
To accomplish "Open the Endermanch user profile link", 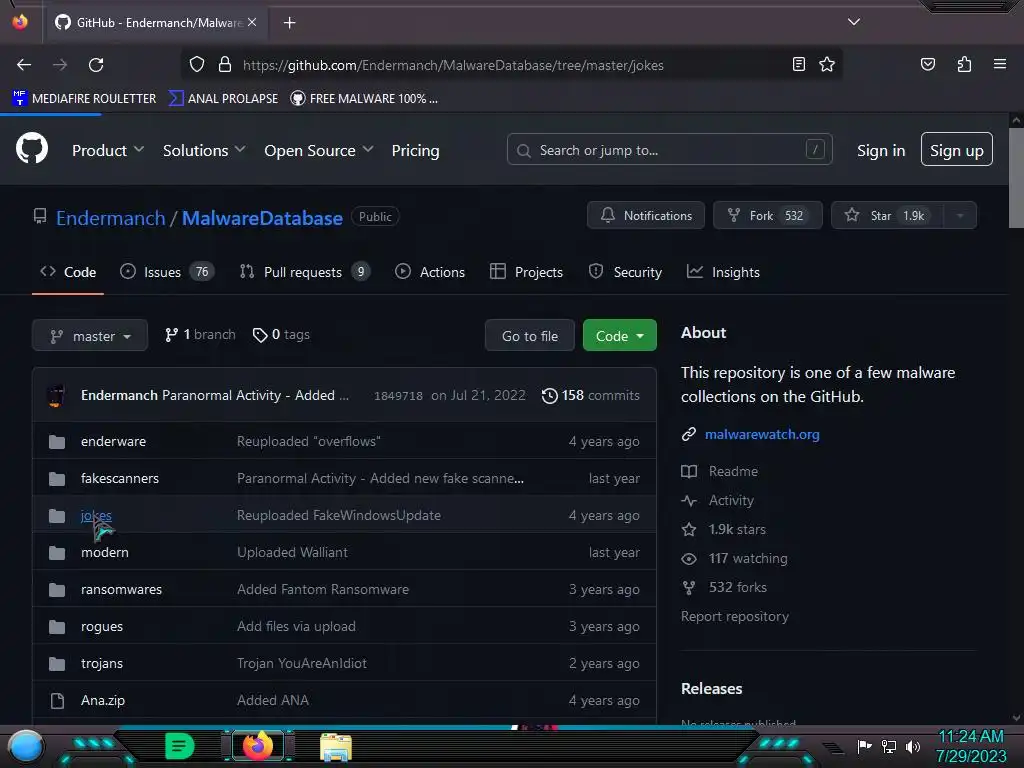I will tap(110, 218).
